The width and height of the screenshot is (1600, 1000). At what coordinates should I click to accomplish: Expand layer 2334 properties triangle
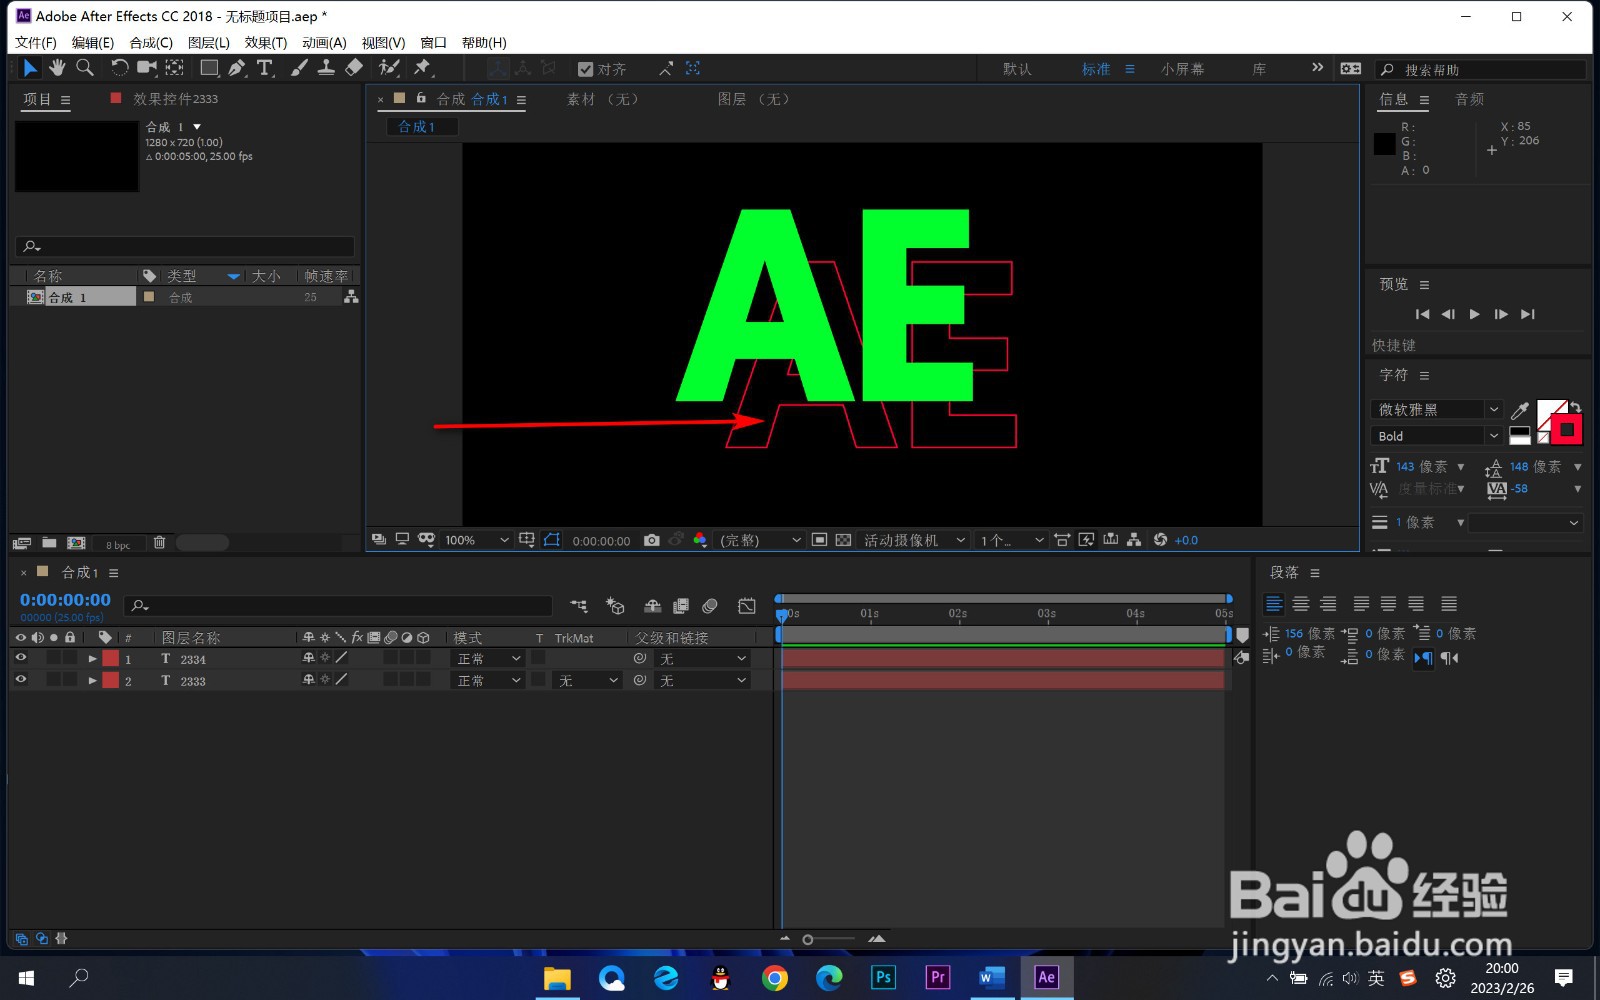[92, 659]
